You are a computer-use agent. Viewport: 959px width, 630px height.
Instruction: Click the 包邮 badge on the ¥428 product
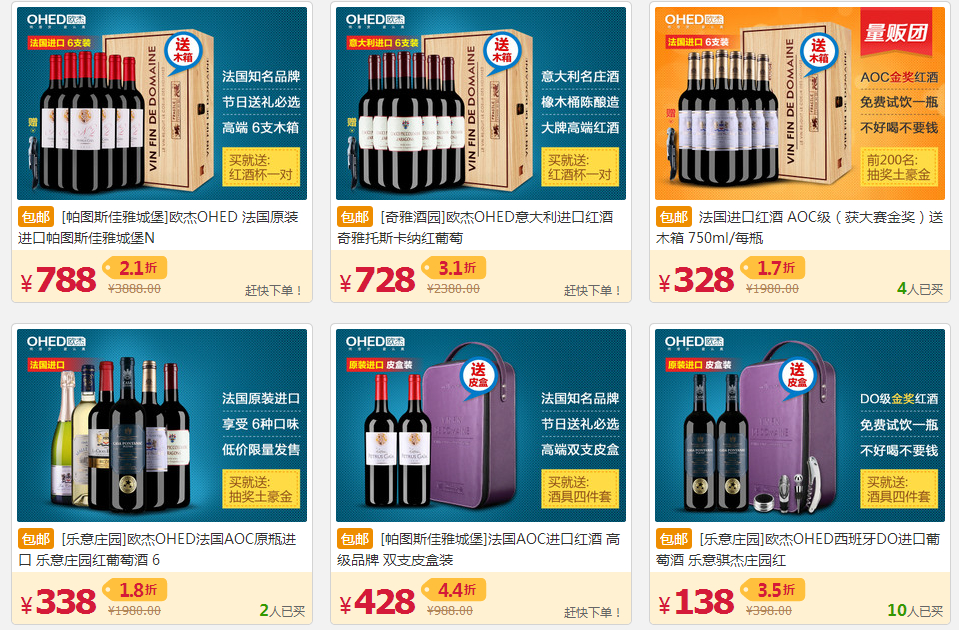[355, 539]
